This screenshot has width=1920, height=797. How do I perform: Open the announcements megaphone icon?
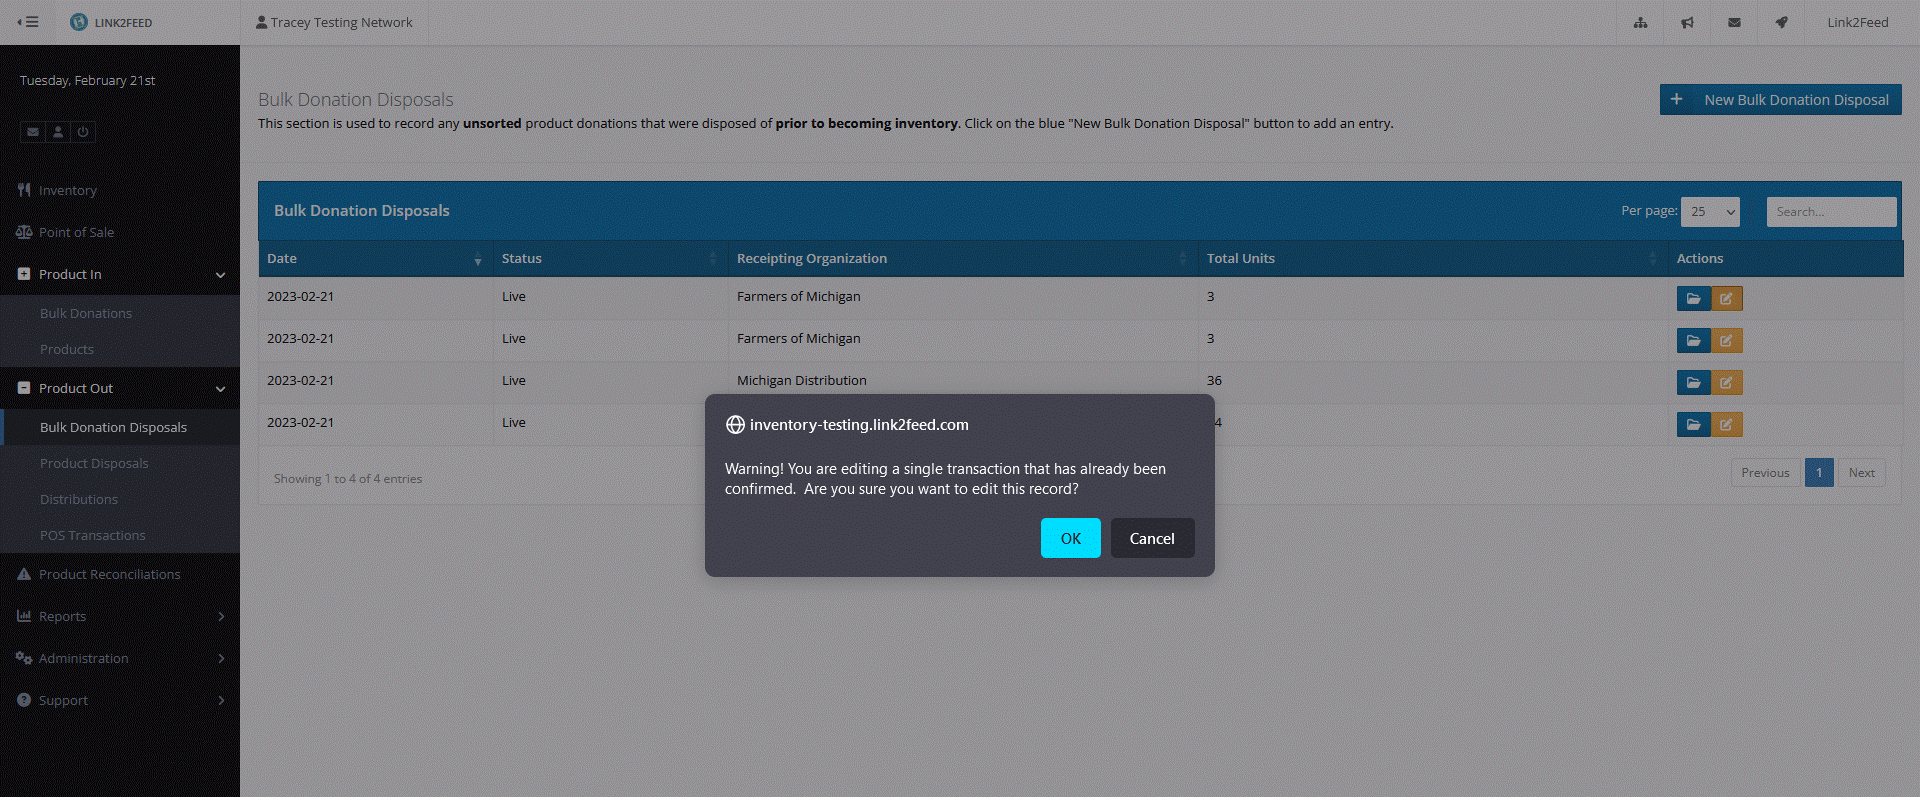1687,22
